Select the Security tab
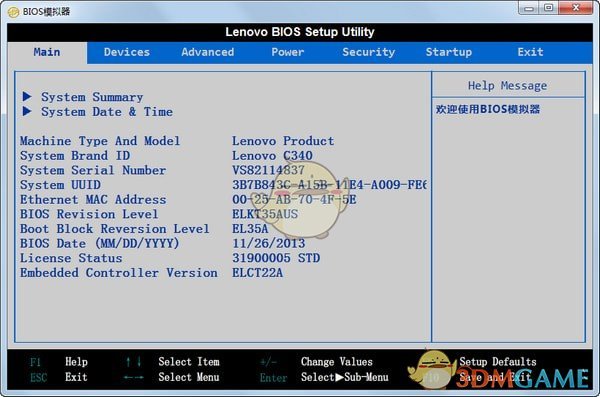Viewport: 600px width, 397px height. pyautogui.click(x=368, y=52)
